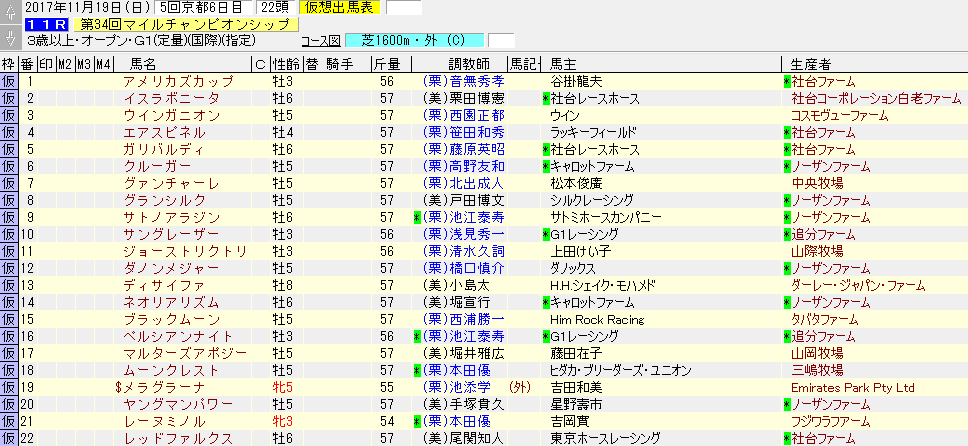
Task: Click the up arrow navigation icon
Action: point(9,12)
